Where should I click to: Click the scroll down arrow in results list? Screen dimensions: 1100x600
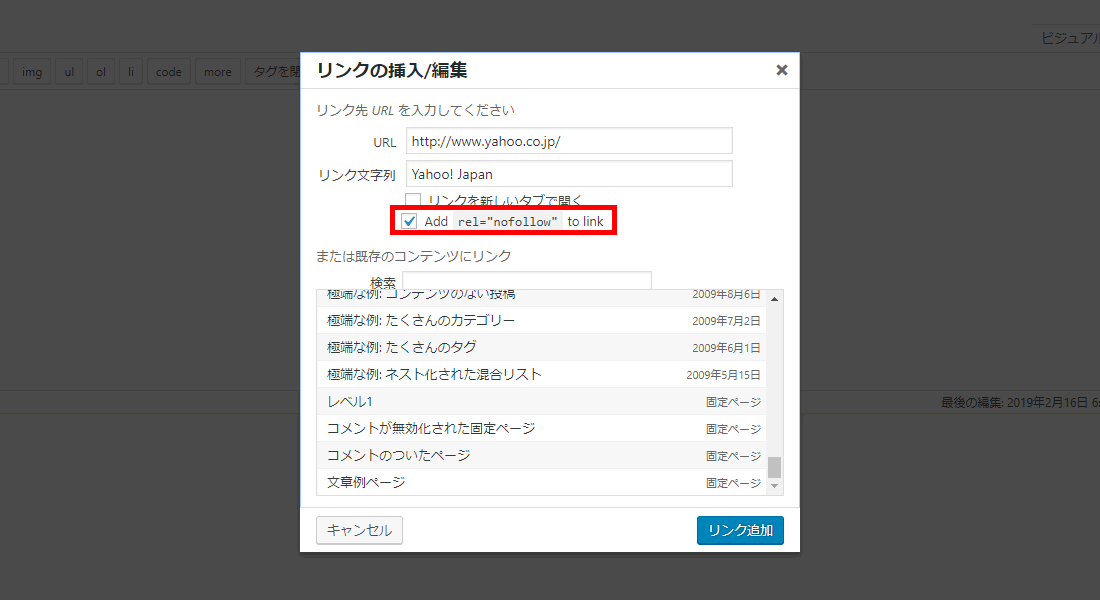774,486
